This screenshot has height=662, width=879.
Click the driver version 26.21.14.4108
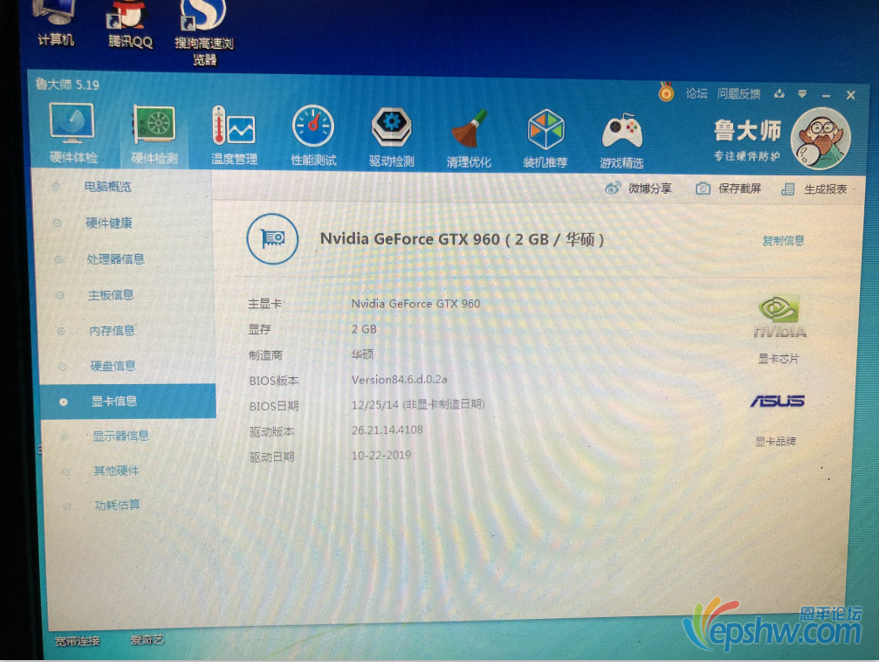point(387,430)
